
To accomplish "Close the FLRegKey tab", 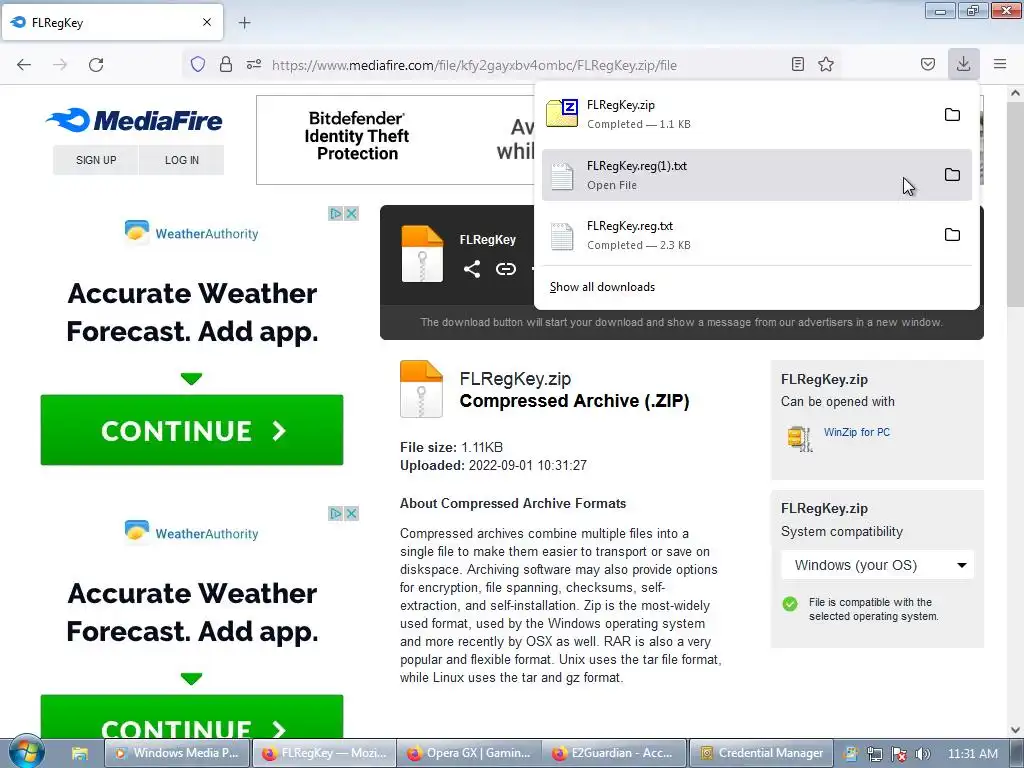I will (x=207, y=22).
